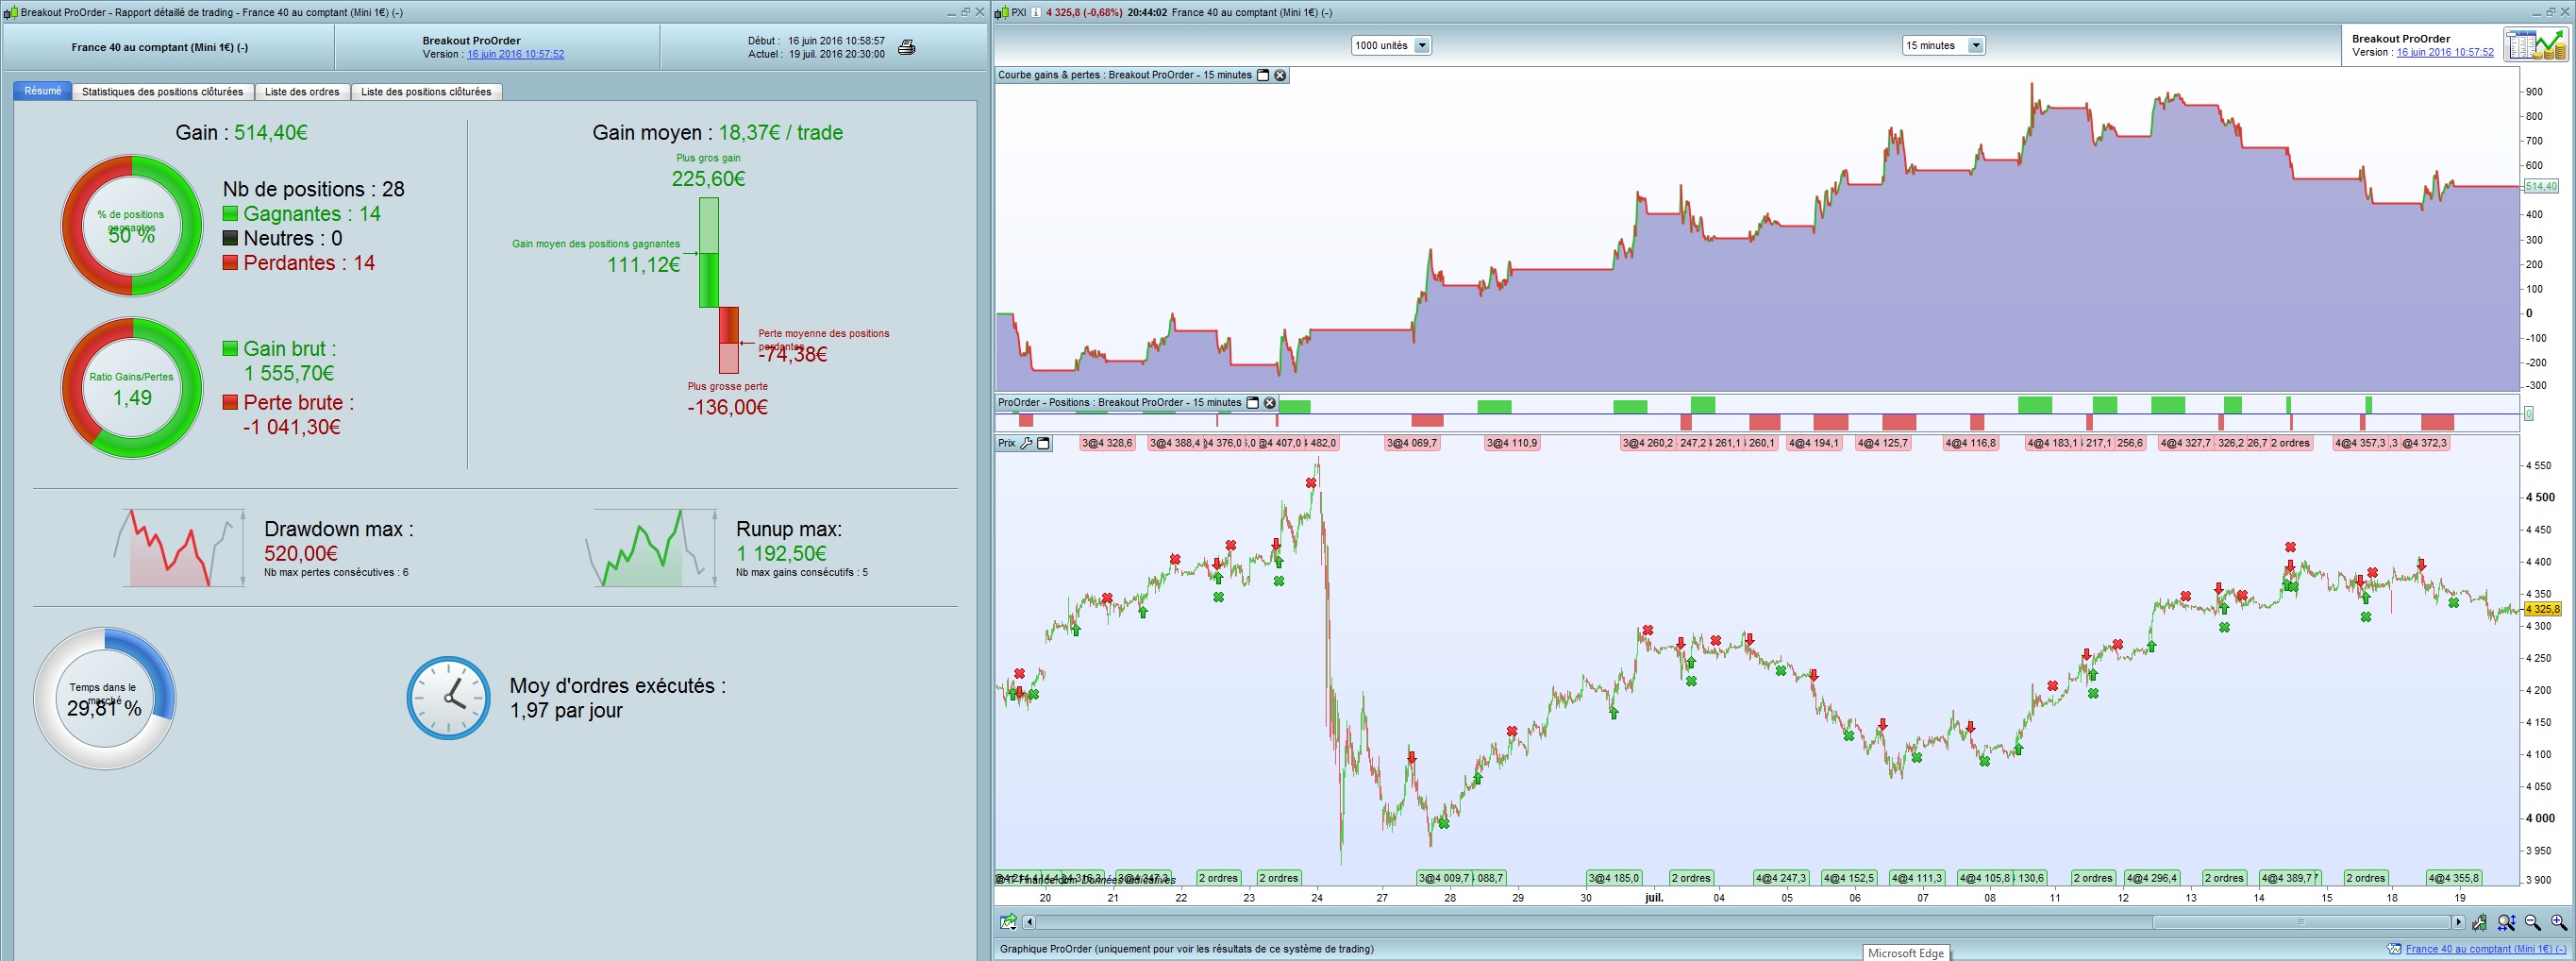Click the auto-fit zoom icon with arrows
Screen dimensions: 2576x961
click(x=2506, y=922)
